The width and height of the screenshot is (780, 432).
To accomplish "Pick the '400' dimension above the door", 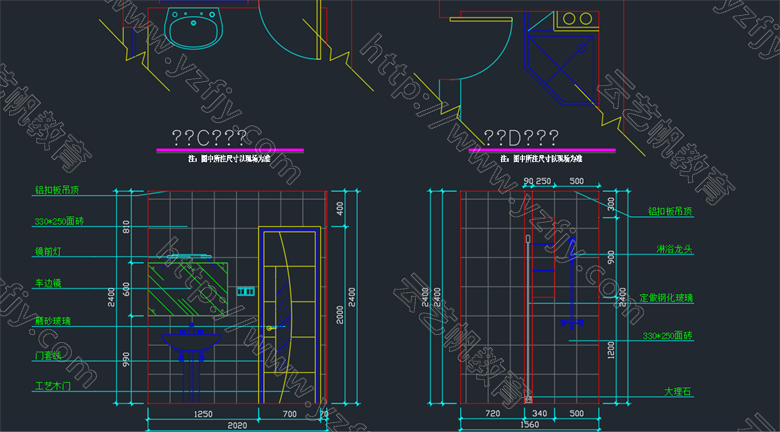I will pyautogui.click(x=340, y=209).
